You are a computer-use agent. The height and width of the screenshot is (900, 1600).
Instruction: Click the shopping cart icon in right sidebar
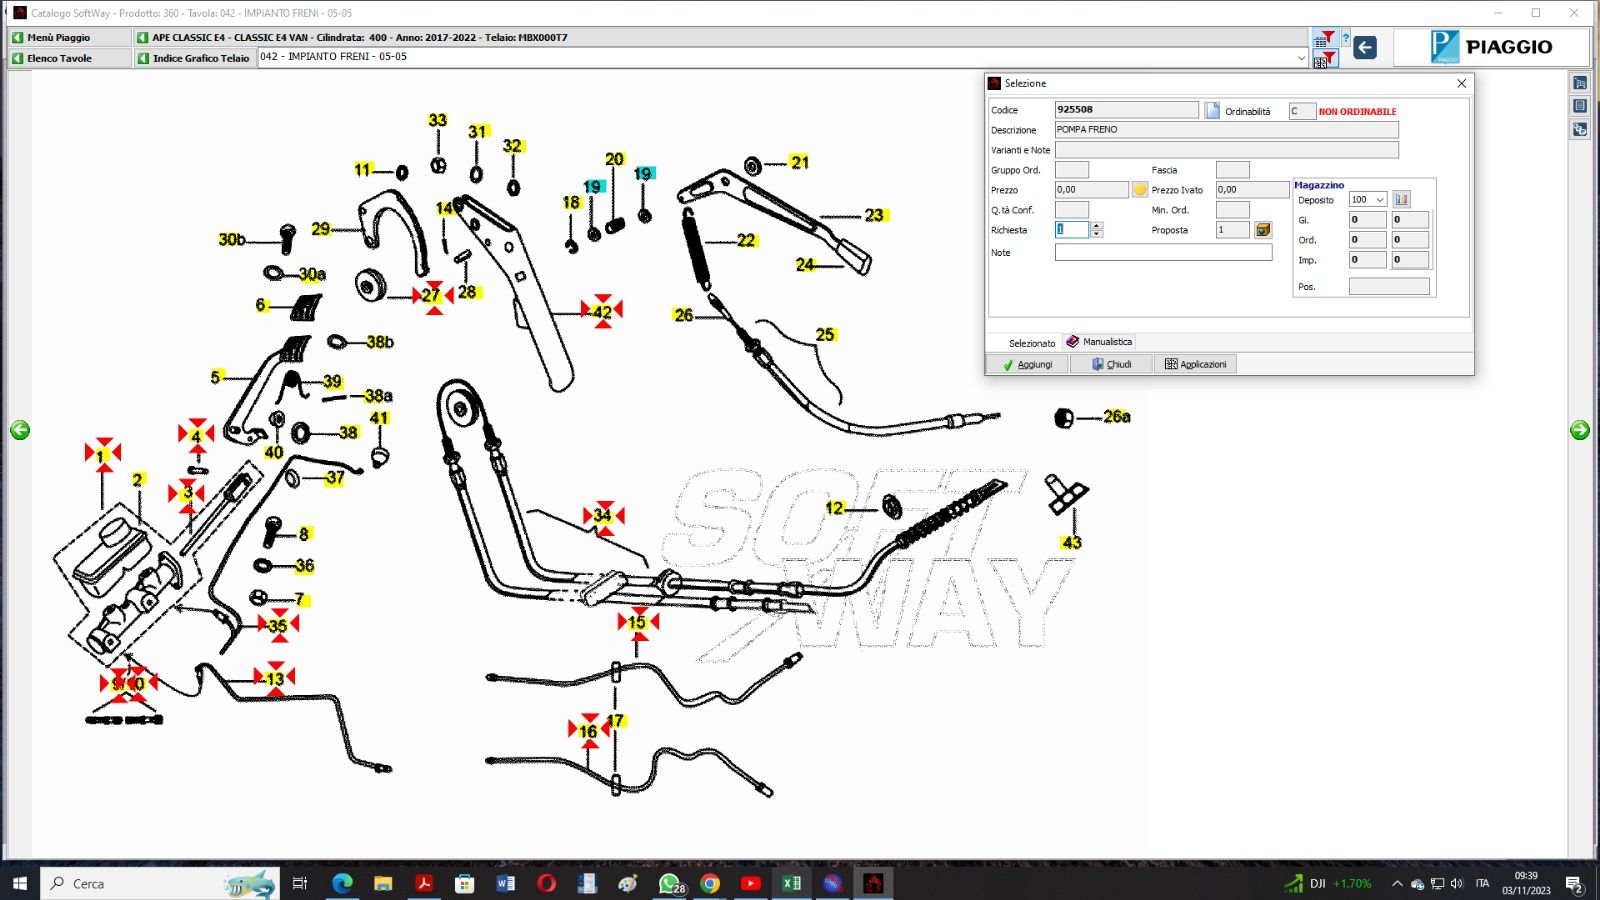tap(1580, 83)
